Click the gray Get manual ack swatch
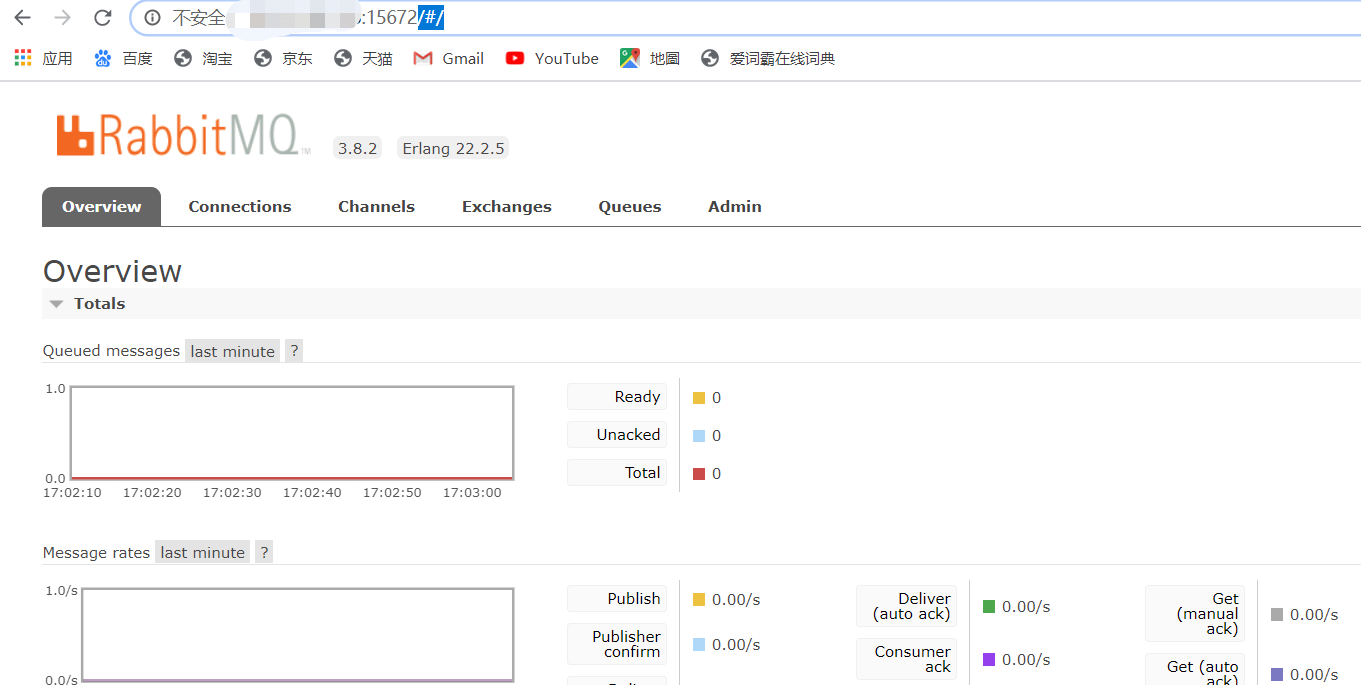The width and height of the screenshot is (1361, 685). [x=1277, y=615]
